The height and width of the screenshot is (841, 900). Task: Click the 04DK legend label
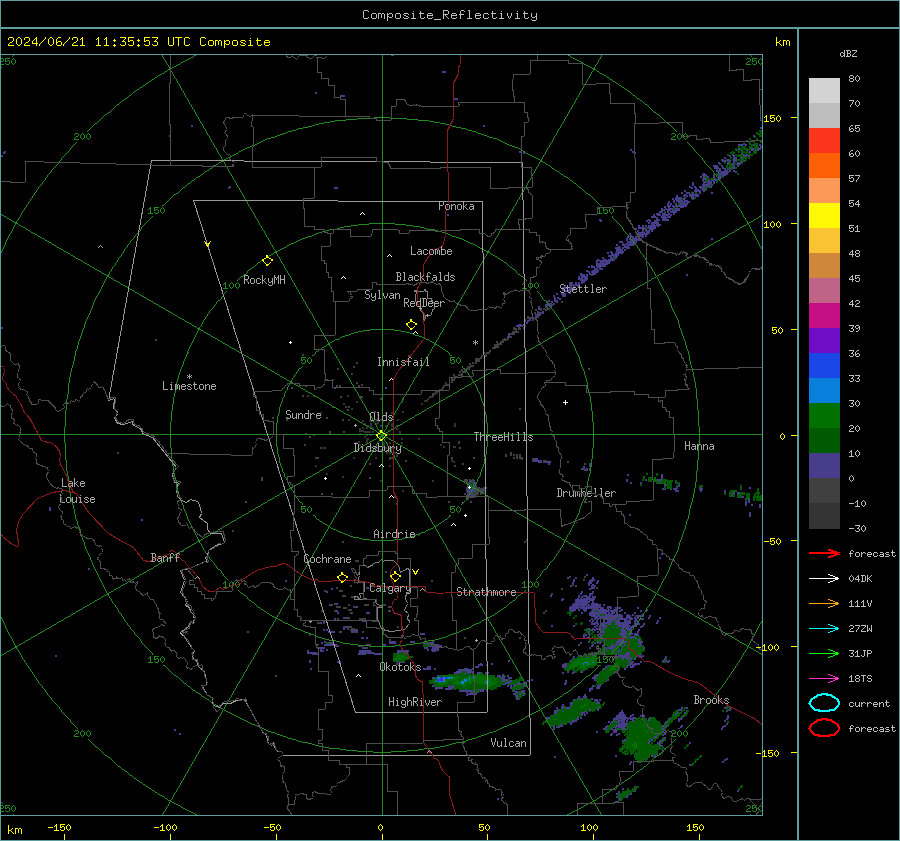click(860, 579)
